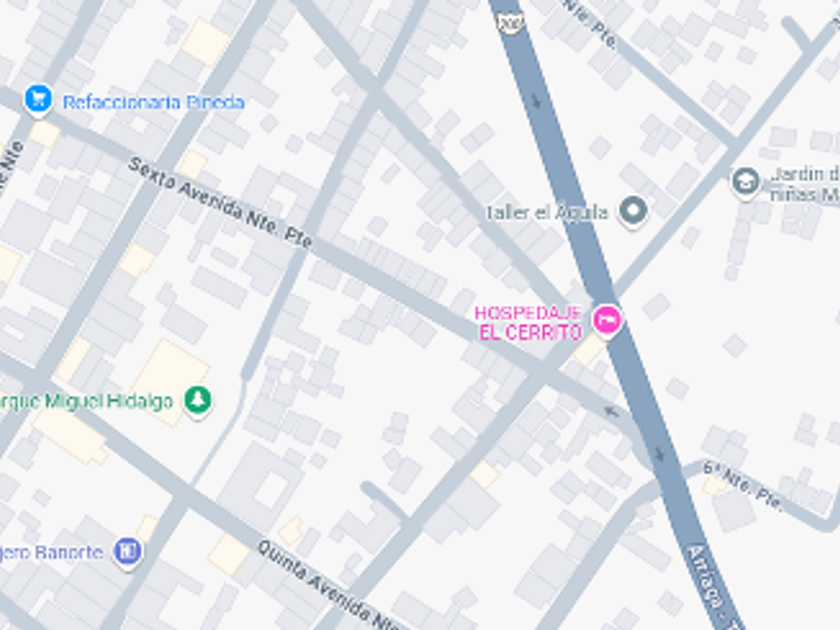Click the Jardín de niñas label text
This screenshot has width=840, height=630.
[805, 184]
